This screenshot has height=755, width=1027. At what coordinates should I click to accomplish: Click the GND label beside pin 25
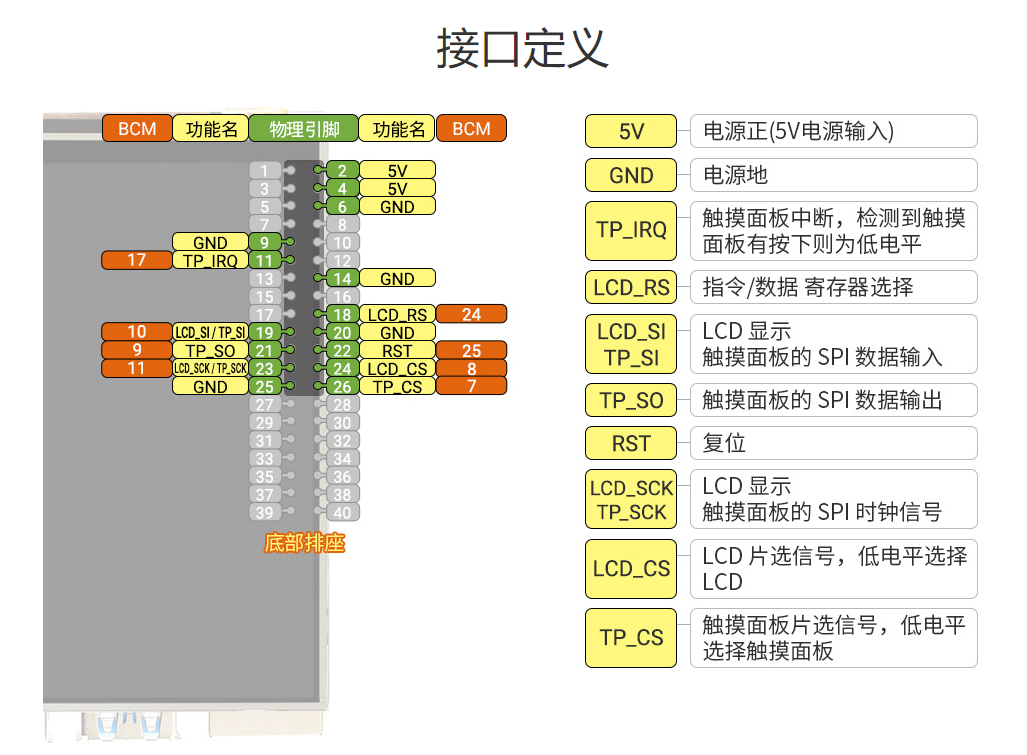[210, 386]
